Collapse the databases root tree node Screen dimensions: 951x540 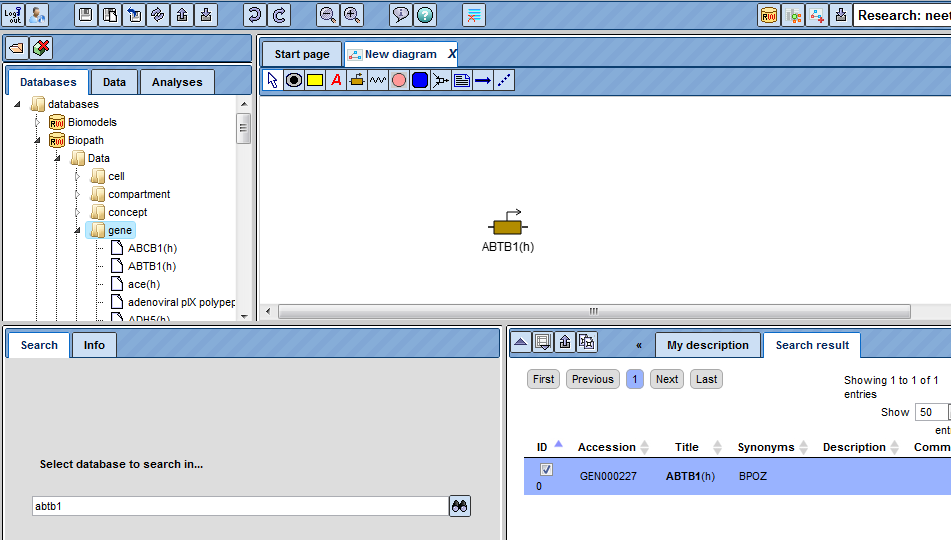coord(18,104)
